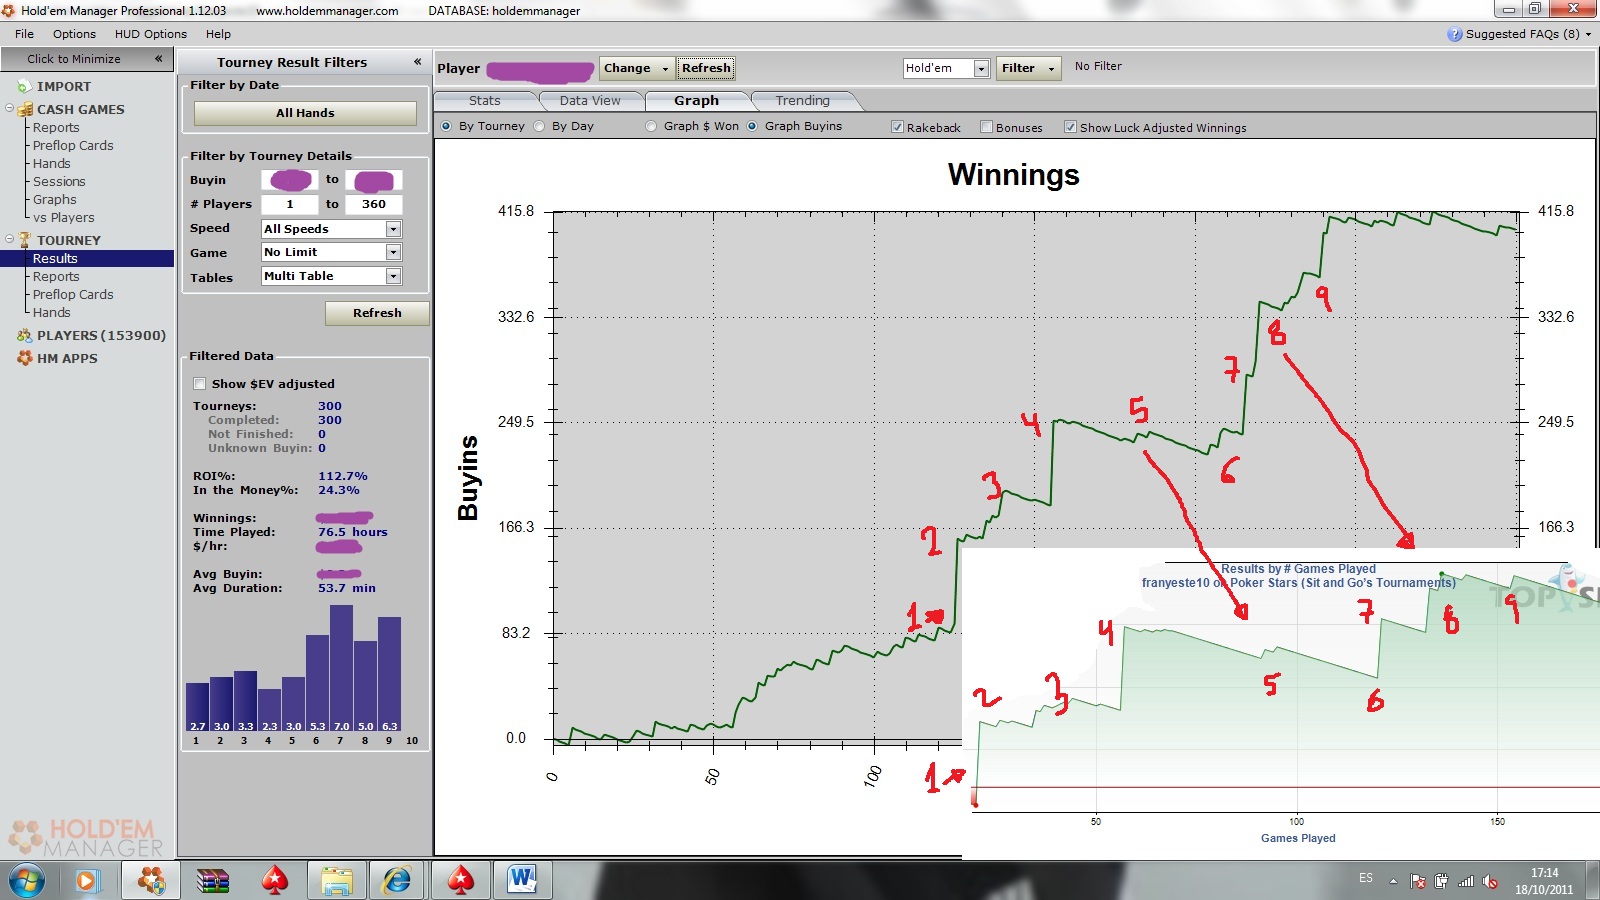Open PLAYERS (153900) section icon

25,336
